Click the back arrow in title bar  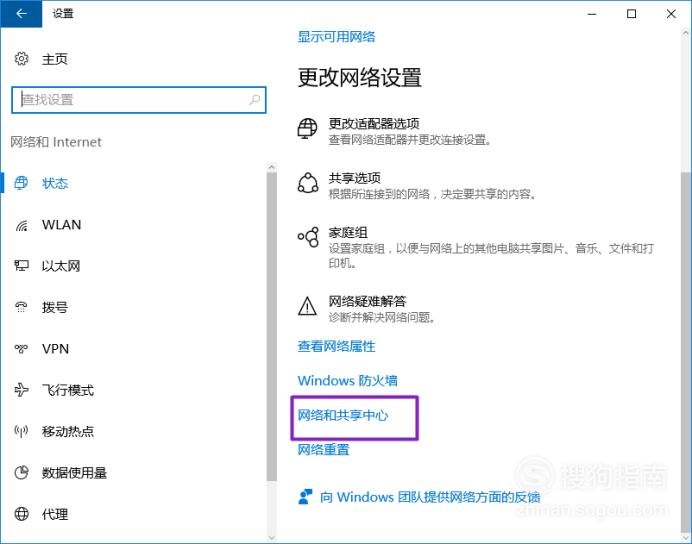click(x=21, y=14)
